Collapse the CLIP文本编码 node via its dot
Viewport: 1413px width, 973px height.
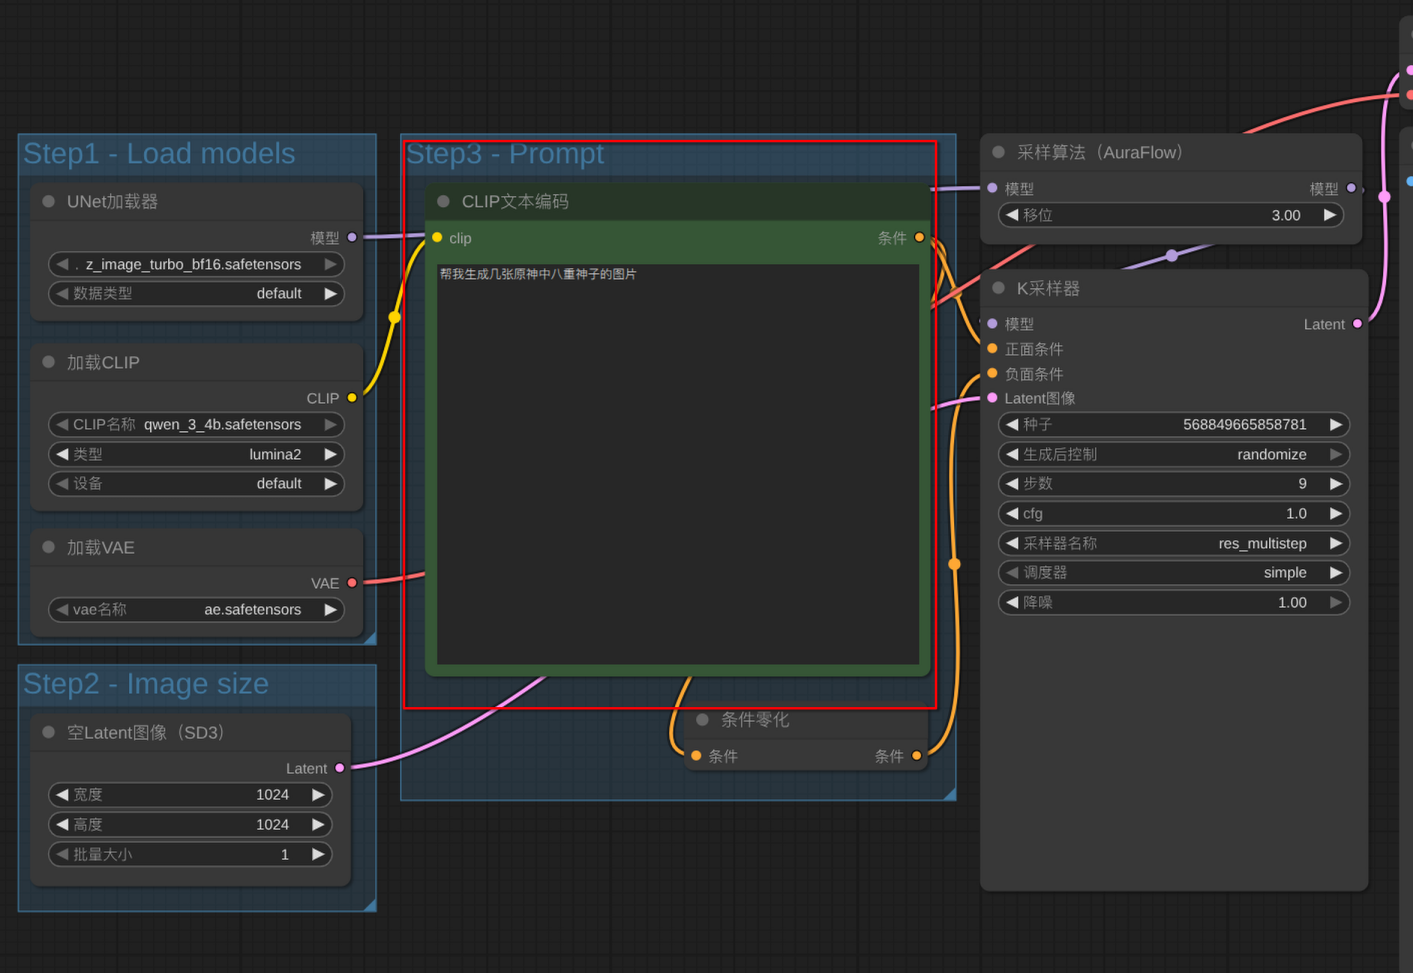[x=443, y=201]
